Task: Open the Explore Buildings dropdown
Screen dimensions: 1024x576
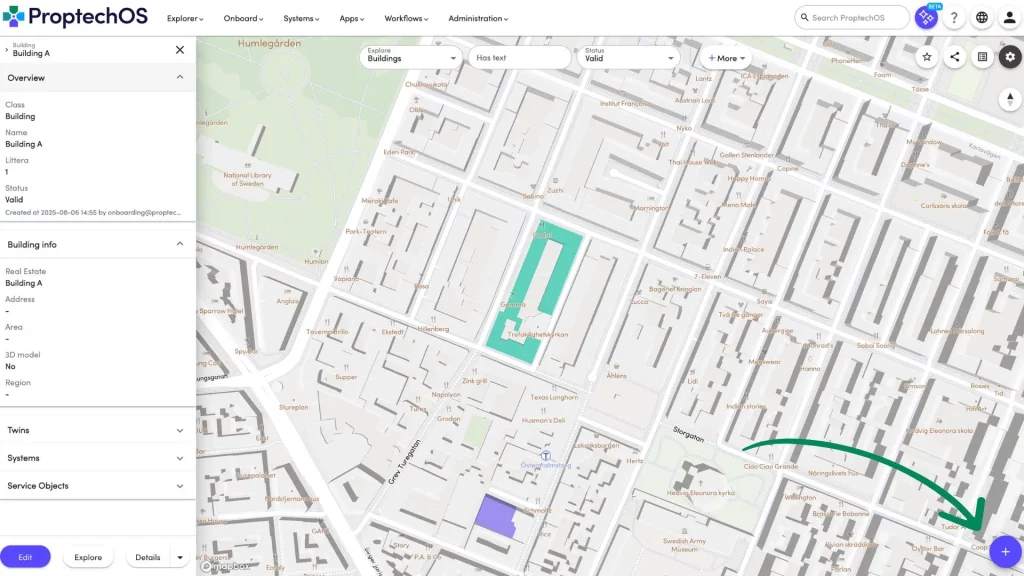Action: (411, 58)
